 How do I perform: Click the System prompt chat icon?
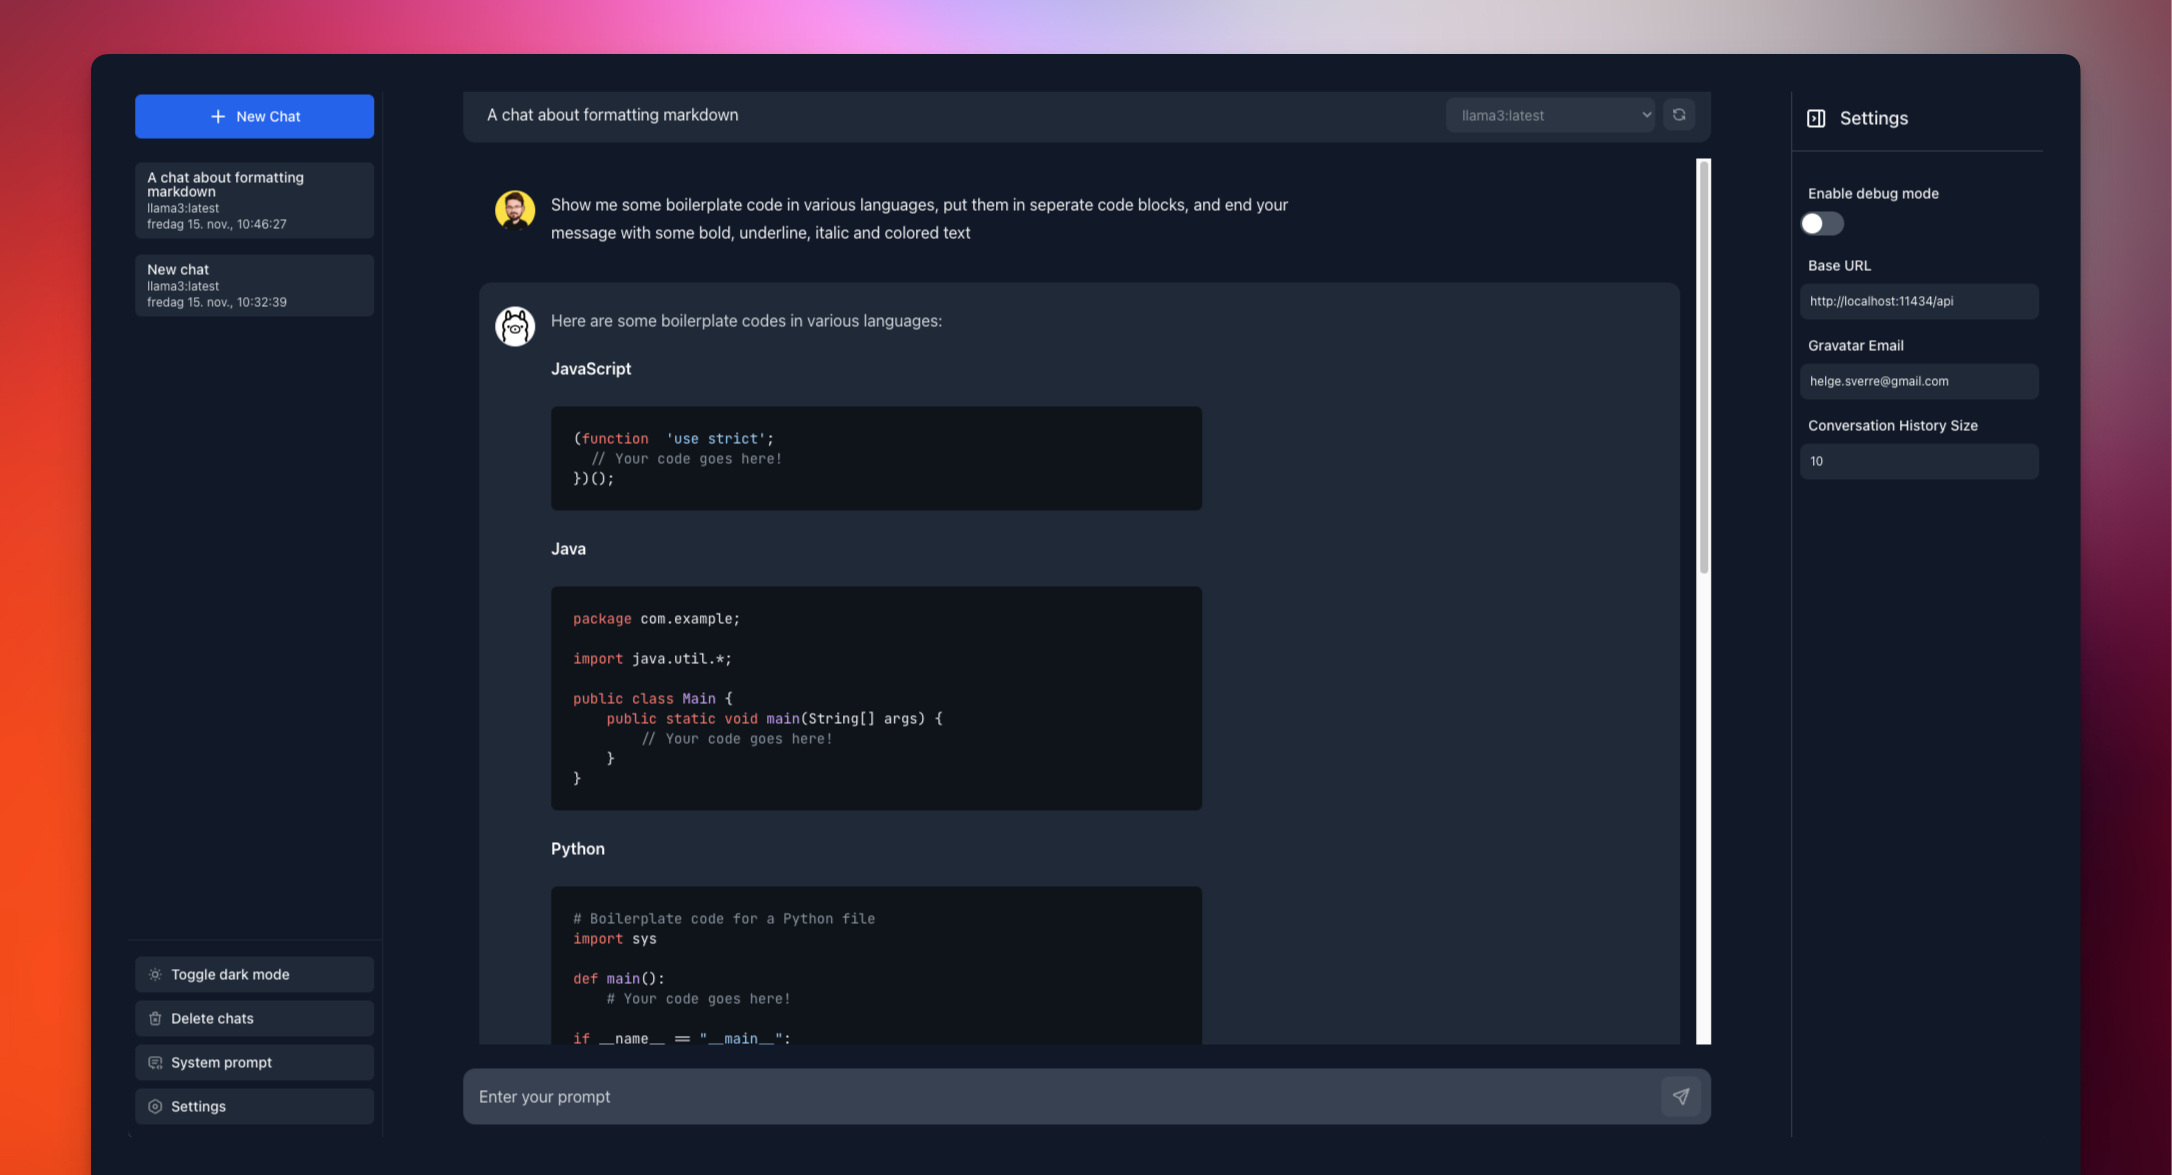(155, 1062)
